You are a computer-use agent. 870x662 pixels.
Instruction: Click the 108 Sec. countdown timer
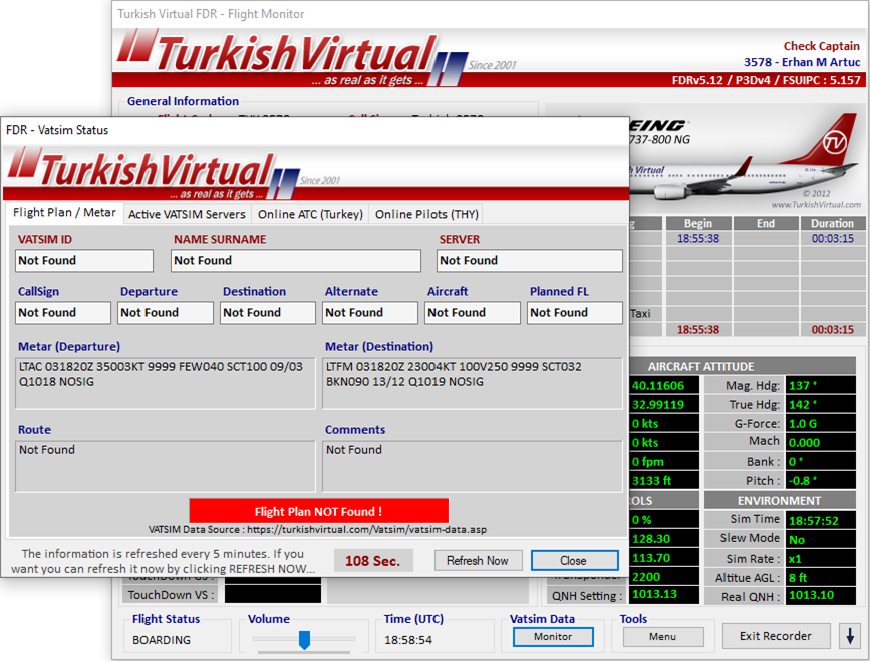pyautogui.click(x=373, y=561)
